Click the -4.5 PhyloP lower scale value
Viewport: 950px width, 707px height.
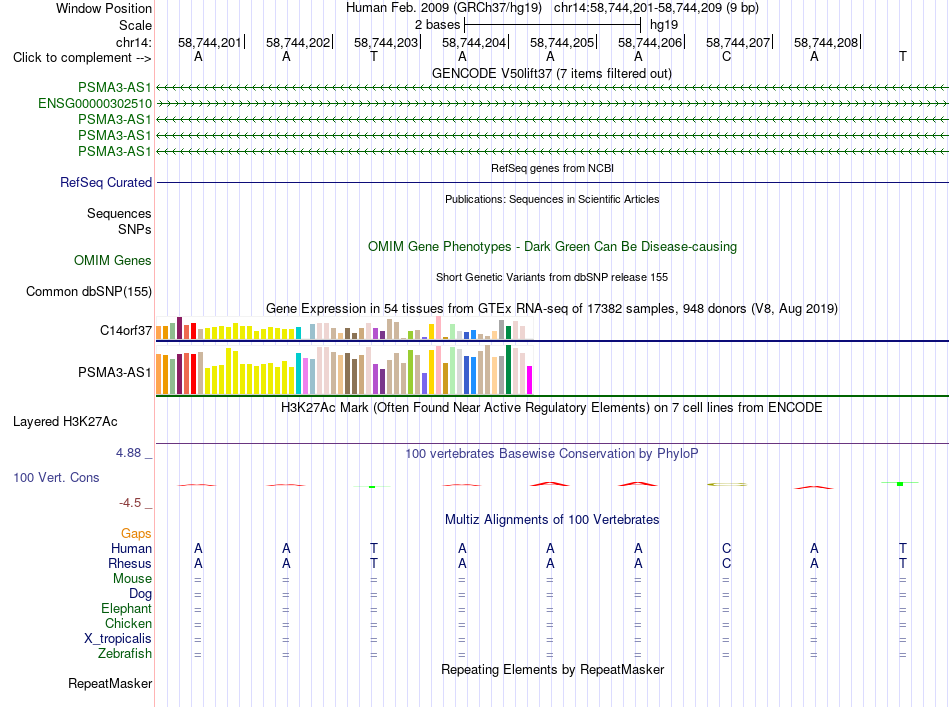130,503
